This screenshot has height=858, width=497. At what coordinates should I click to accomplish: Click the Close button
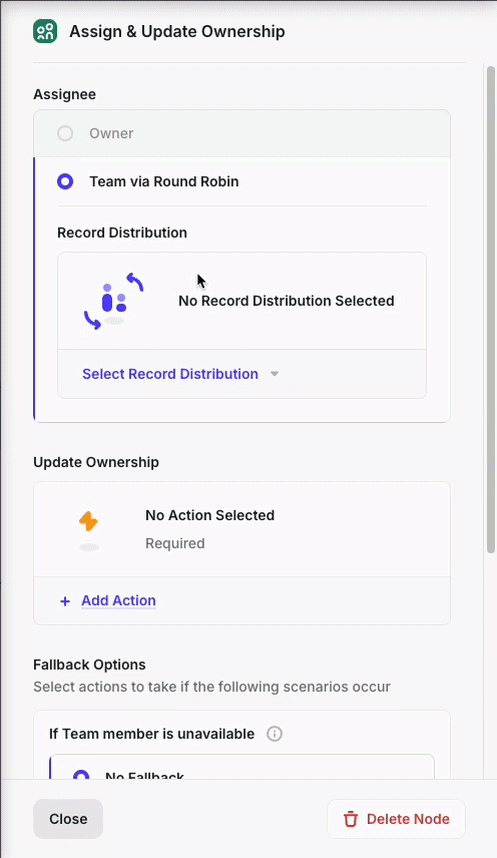pos(68,819)
